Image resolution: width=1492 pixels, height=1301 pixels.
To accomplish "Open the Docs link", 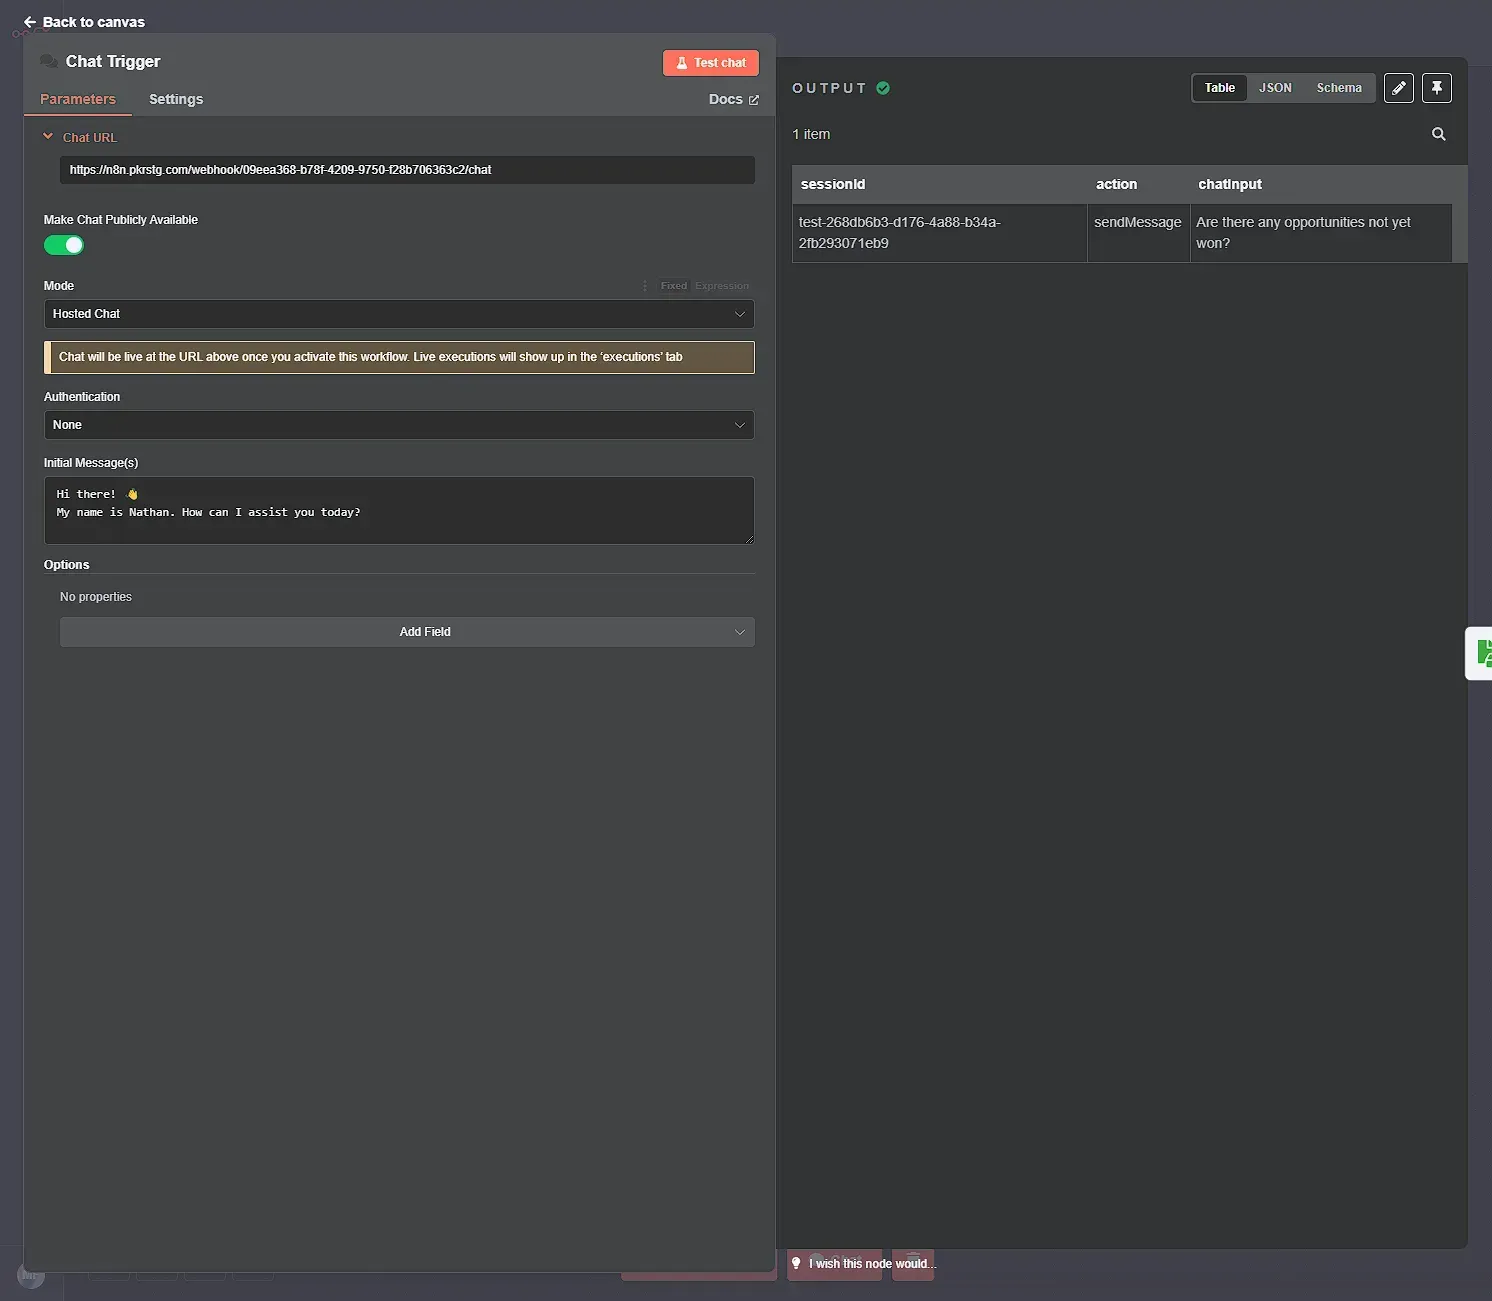I will [733, 99].
